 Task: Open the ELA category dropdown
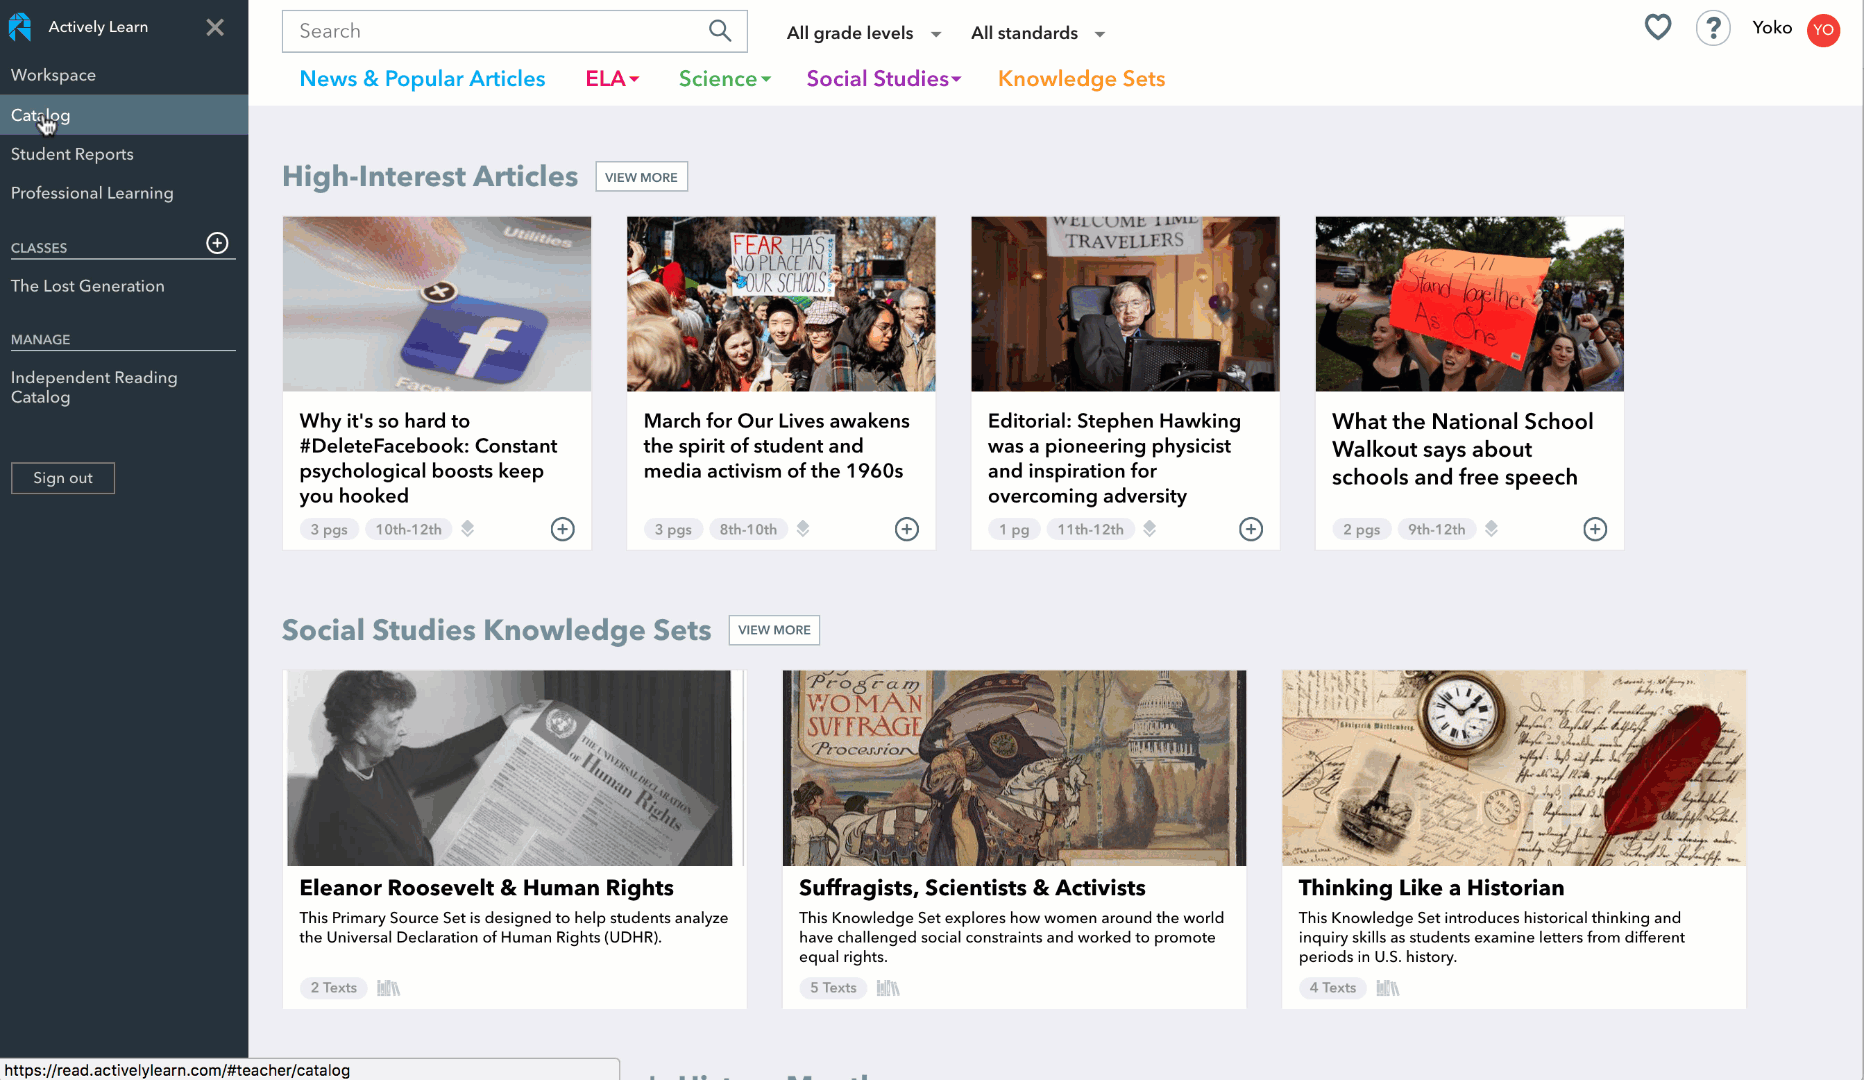pos(612,79)
